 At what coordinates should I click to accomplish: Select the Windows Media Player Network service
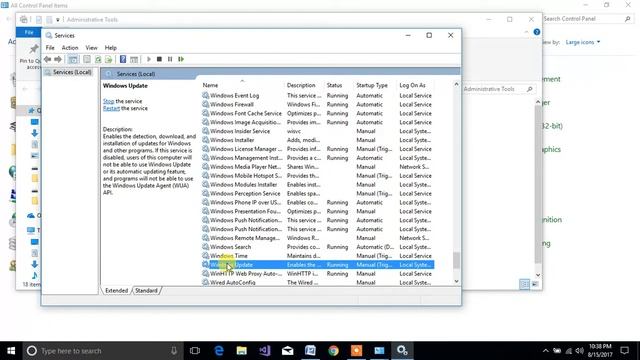click(318, 167)
